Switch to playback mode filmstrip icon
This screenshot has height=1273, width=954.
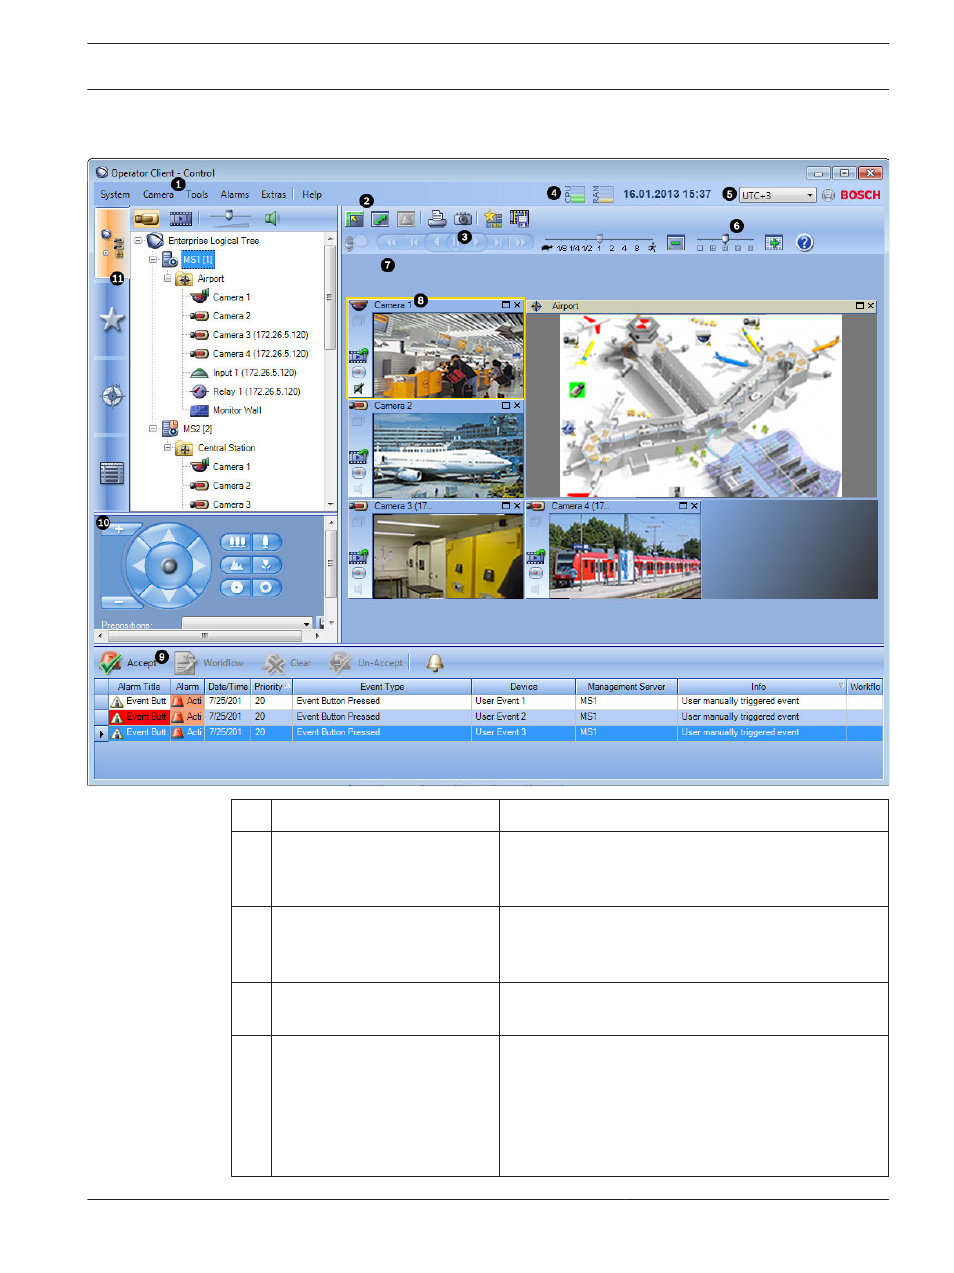[x=181, y=218]
